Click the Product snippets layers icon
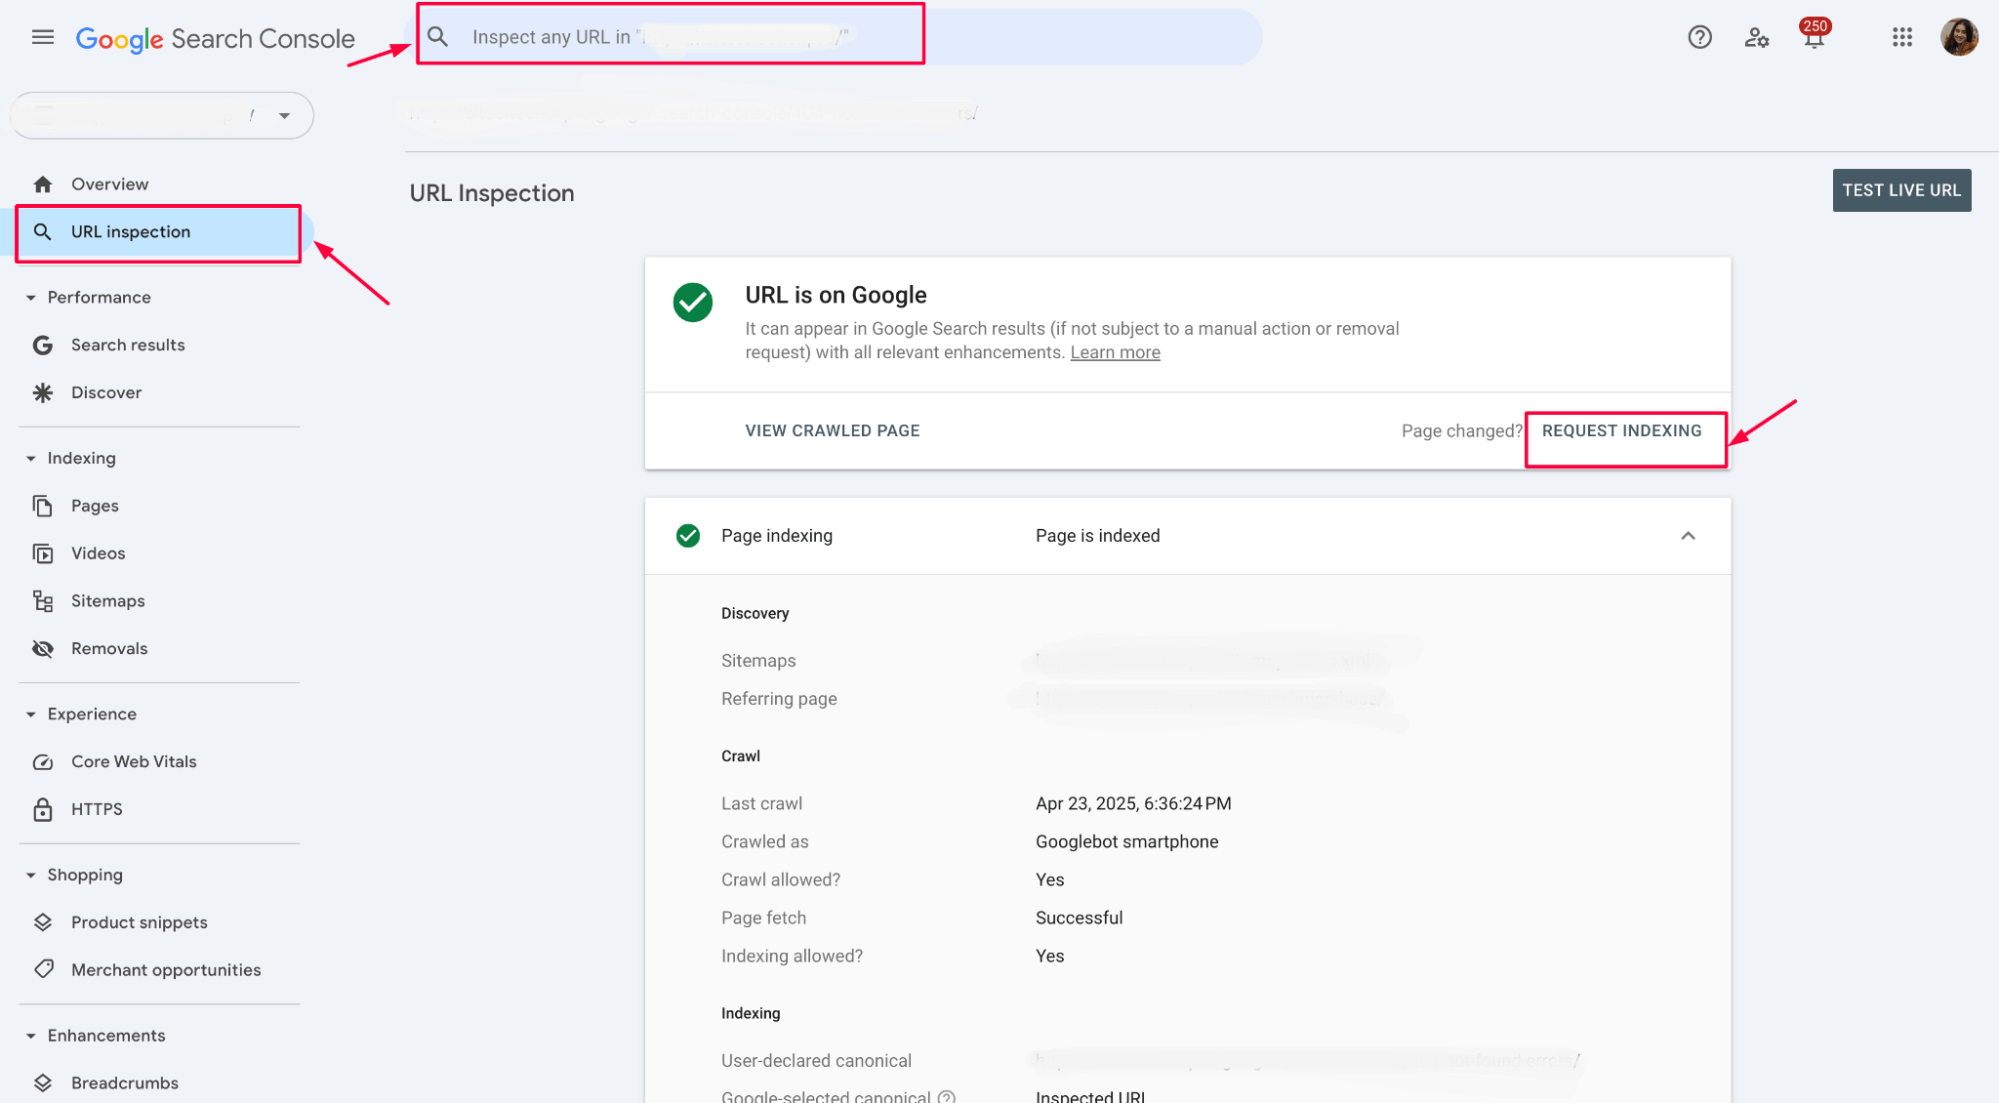1999x1103 pixels. coord(42,922)
